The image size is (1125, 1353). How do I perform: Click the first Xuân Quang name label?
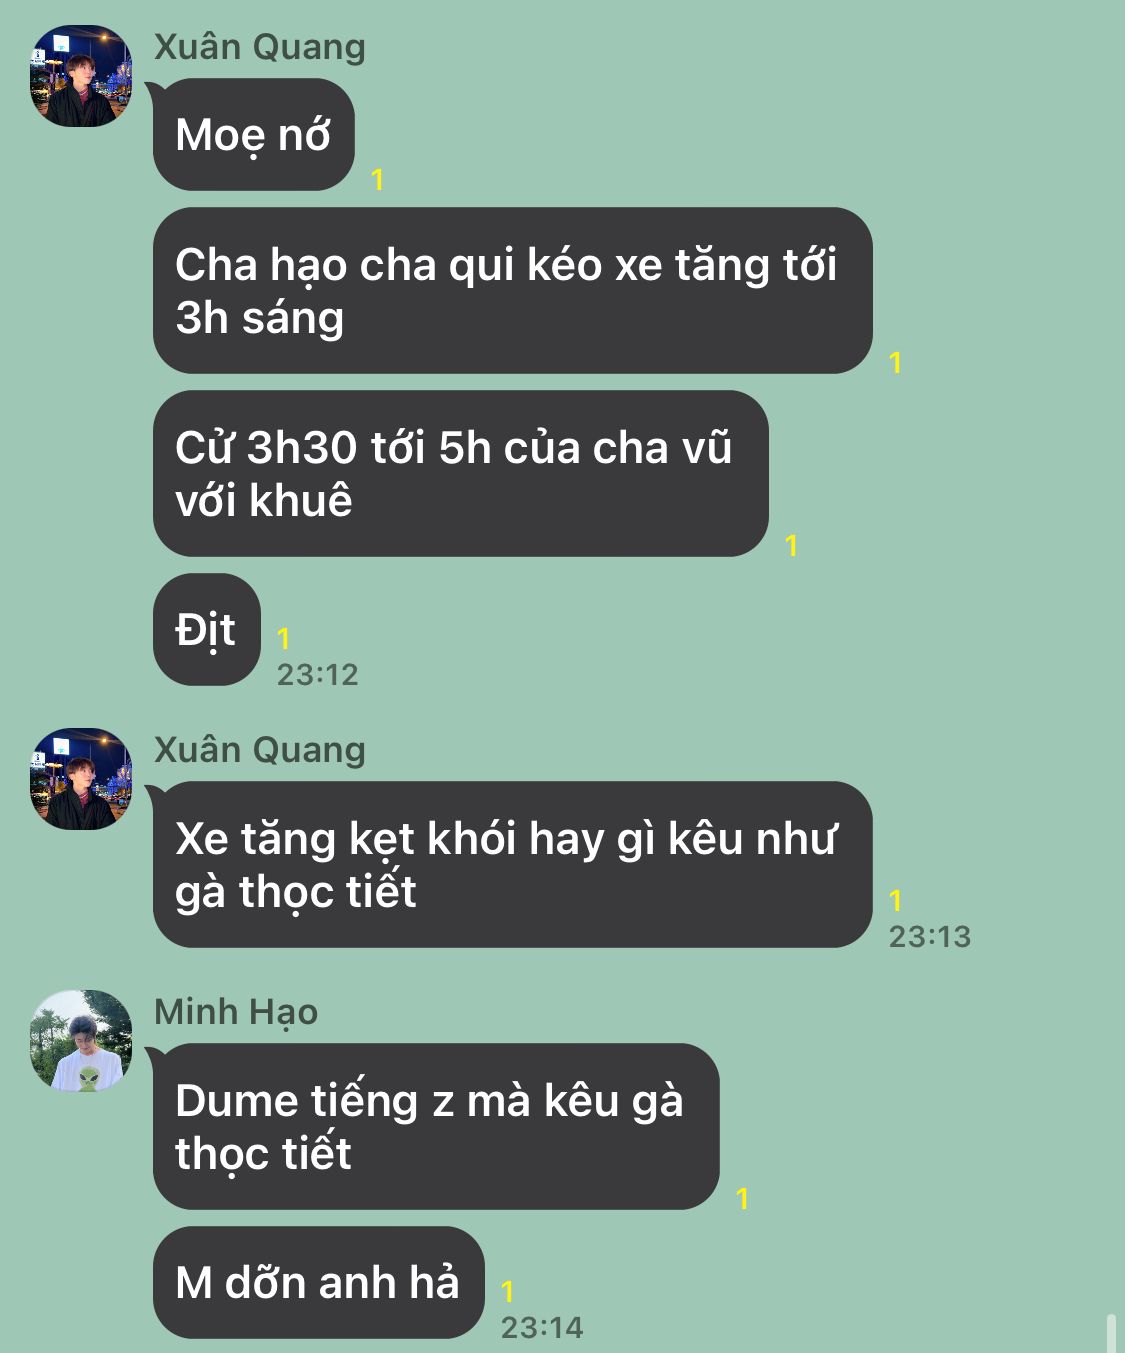[x=260, y=47]
